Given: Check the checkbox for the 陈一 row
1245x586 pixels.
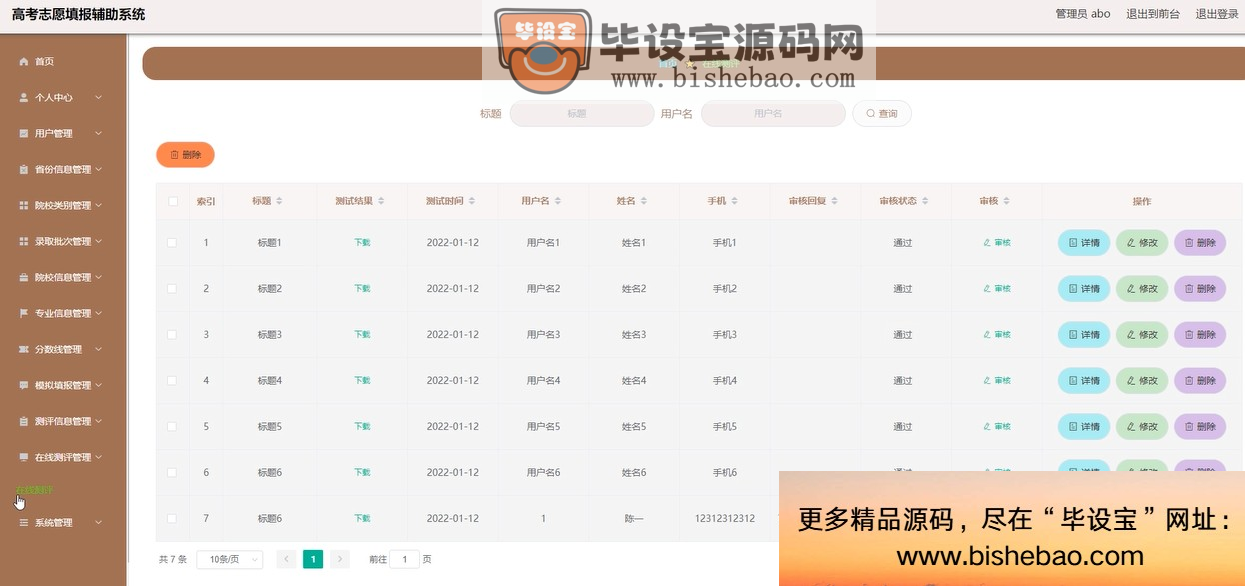Looking at the screenshot, I should click(x=172, y=519).
